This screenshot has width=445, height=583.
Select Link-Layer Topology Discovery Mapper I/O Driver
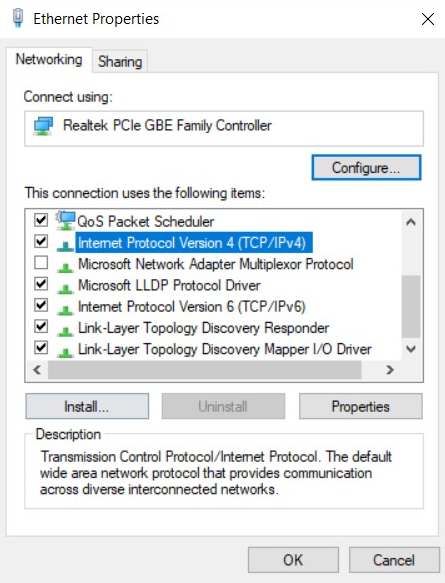225,349
